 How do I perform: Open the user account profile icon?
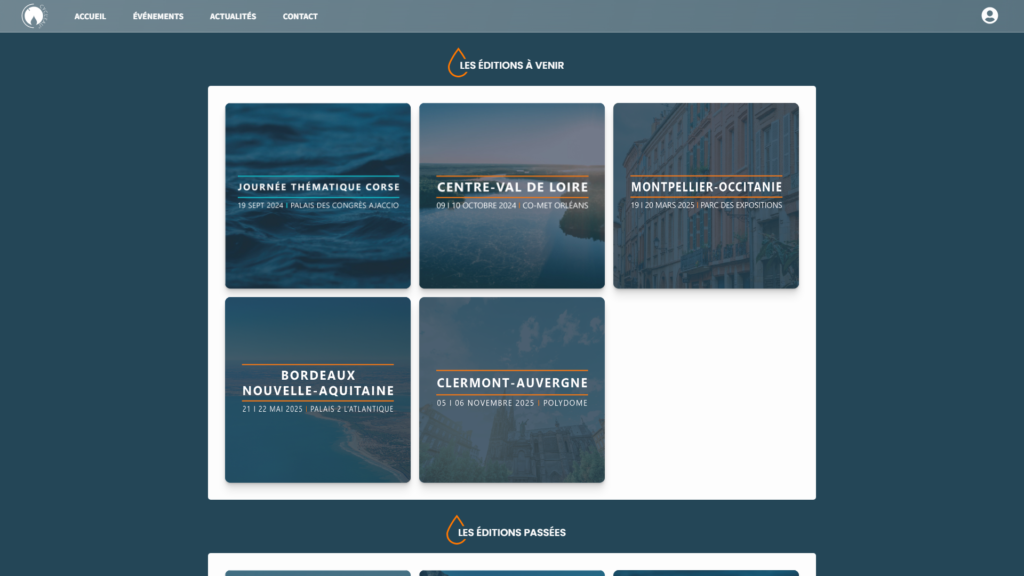tap(989, 15)
